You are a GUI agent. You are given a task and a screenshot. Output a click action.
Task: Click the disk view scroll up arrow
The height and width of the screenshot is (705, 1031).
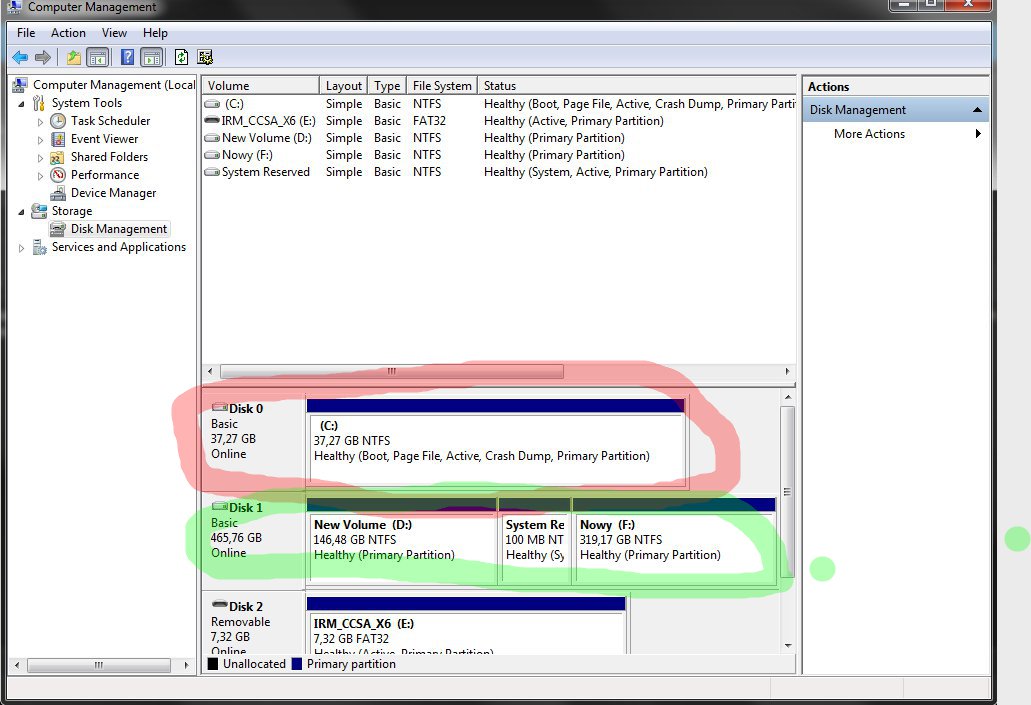coord(788,397)
